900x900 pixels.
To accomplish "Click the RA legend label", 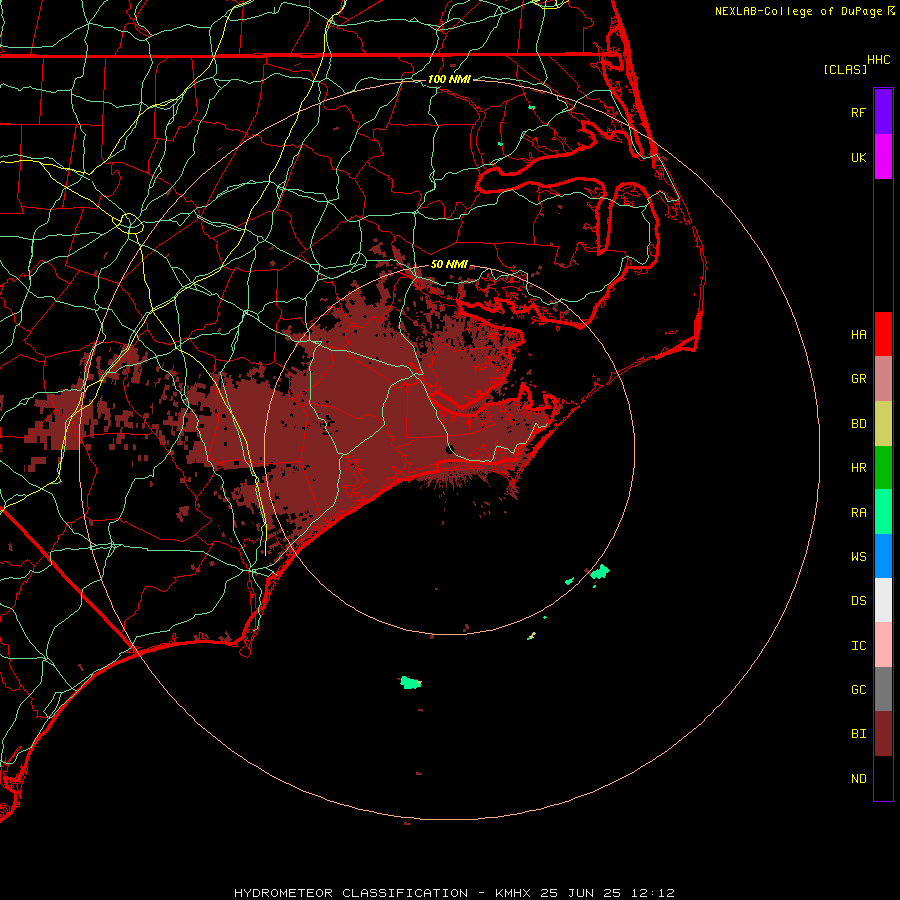I will pyautogui.click(x=858, y=513).
